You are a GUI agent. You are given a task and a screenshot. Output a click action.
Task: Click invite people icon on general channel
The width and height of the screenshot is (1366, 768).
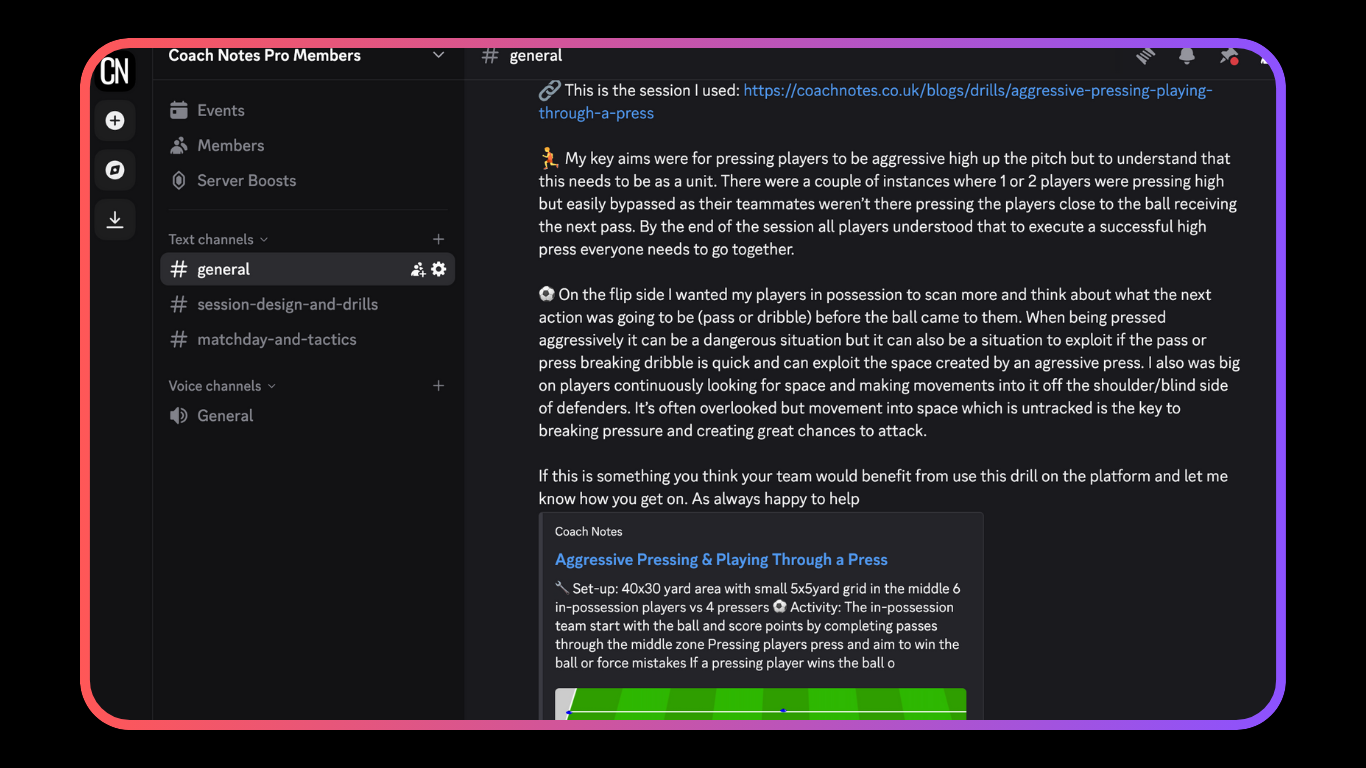tap(418, 269)
